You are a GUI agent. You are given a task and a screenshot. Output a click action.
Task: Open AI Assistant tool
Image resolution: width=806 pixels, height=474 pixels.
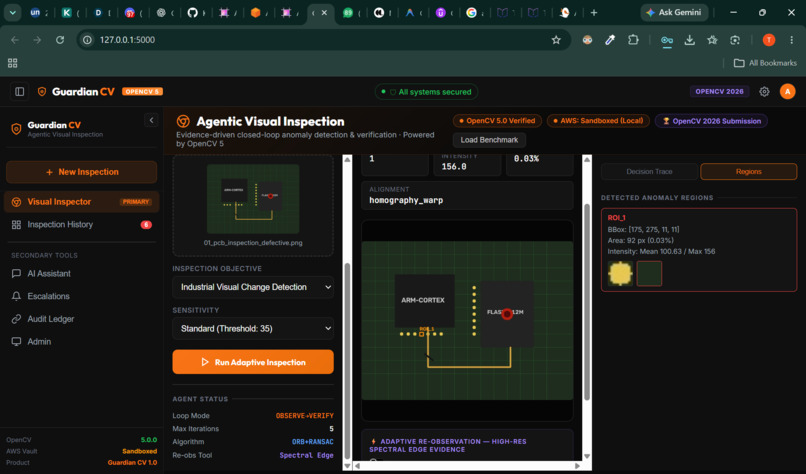tap(81, 274)
